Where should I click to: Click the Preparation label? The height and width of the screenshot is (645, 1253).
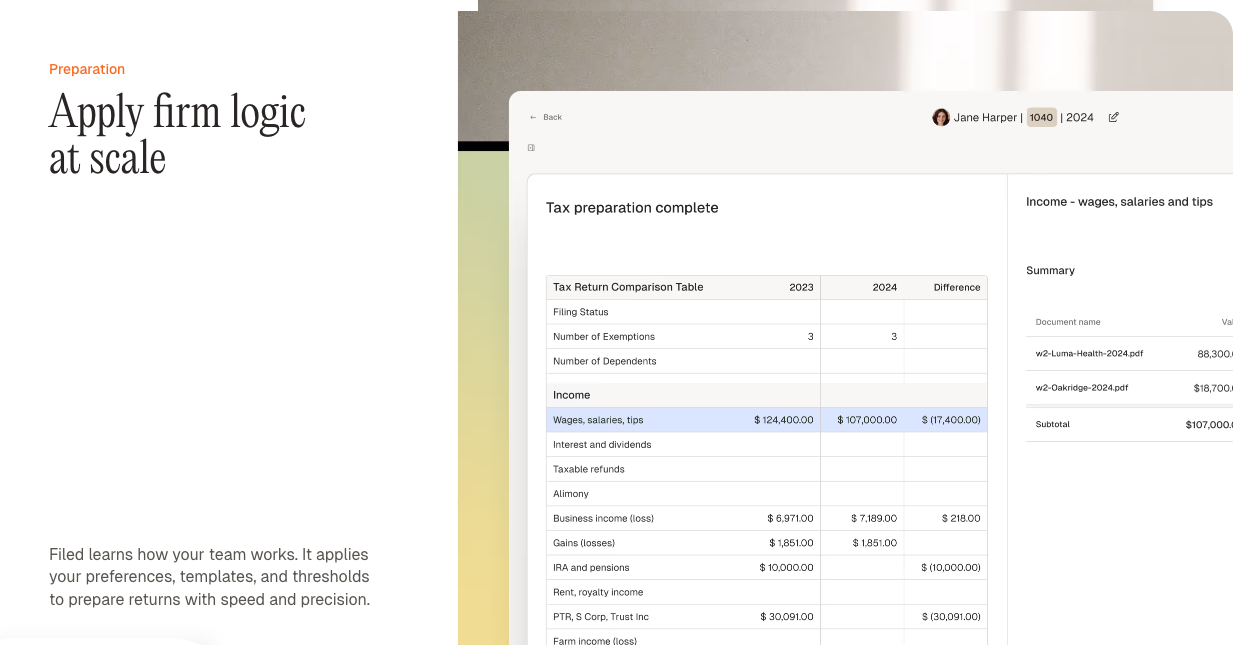87,69
